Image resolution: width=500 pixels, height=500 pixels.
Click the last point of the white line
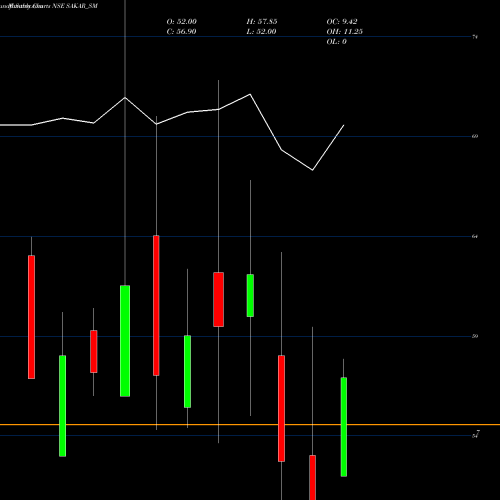344,125
